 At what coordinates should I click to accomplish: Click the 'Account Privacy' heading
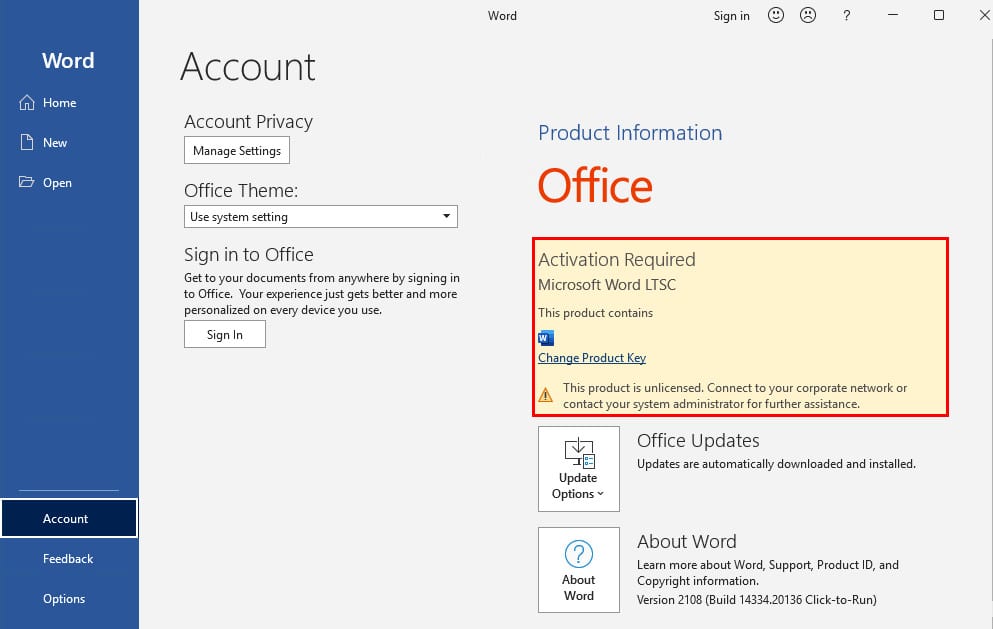click(x=248, y=122)
